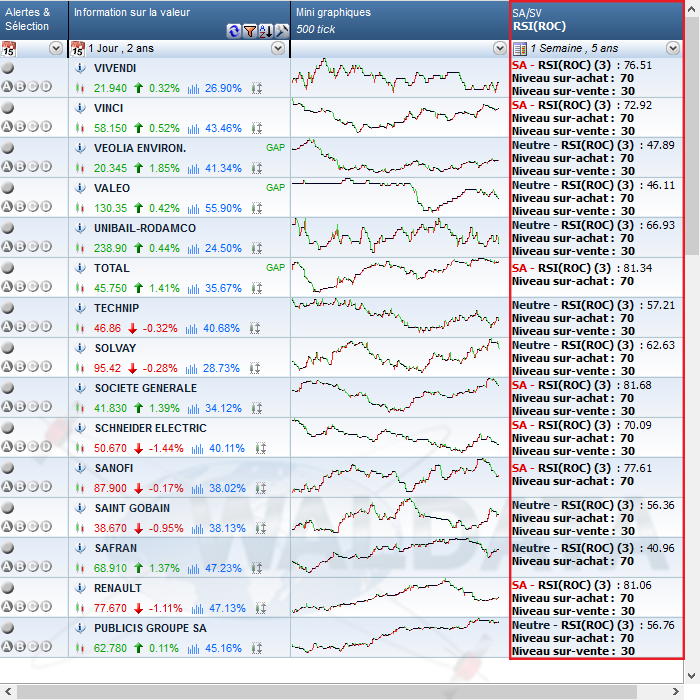Click the refresh icon in Information header
This screenshot has height=700, width=700.
[x=233, y=31]
